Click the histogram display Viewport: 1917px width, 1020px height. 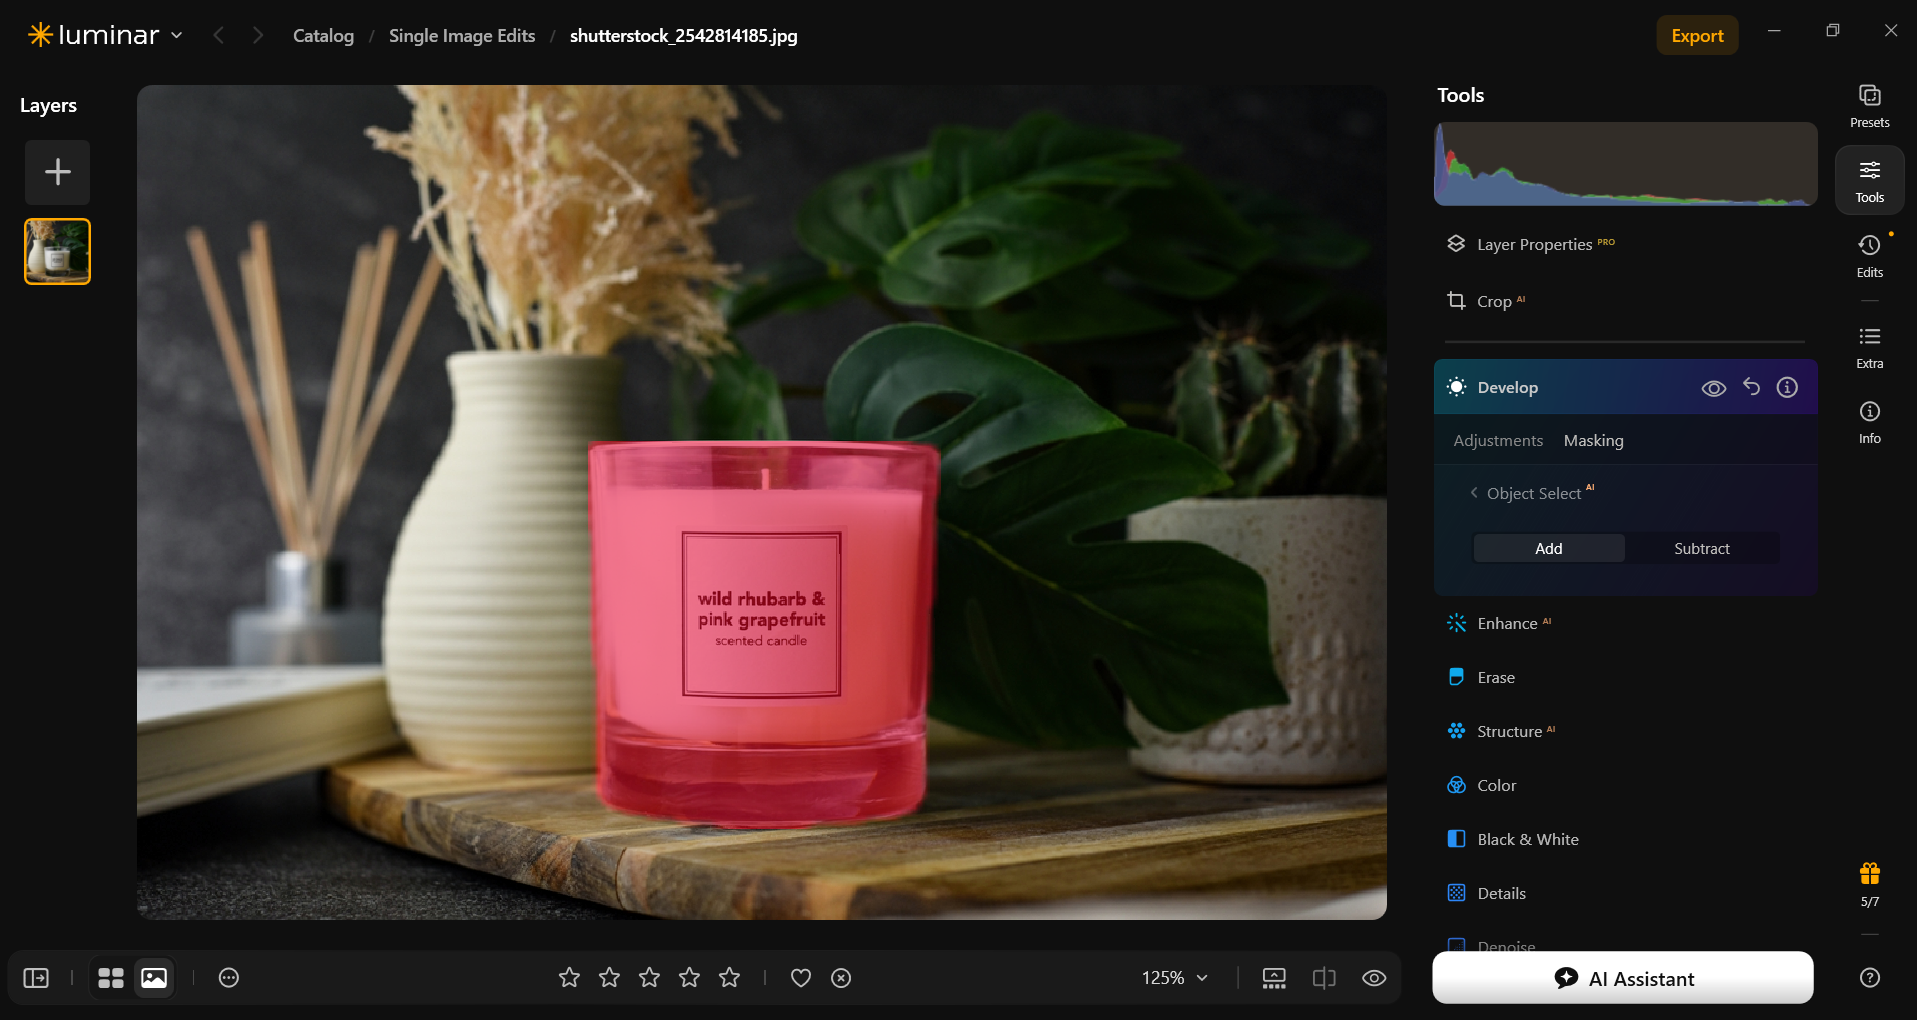(1625, 164)
